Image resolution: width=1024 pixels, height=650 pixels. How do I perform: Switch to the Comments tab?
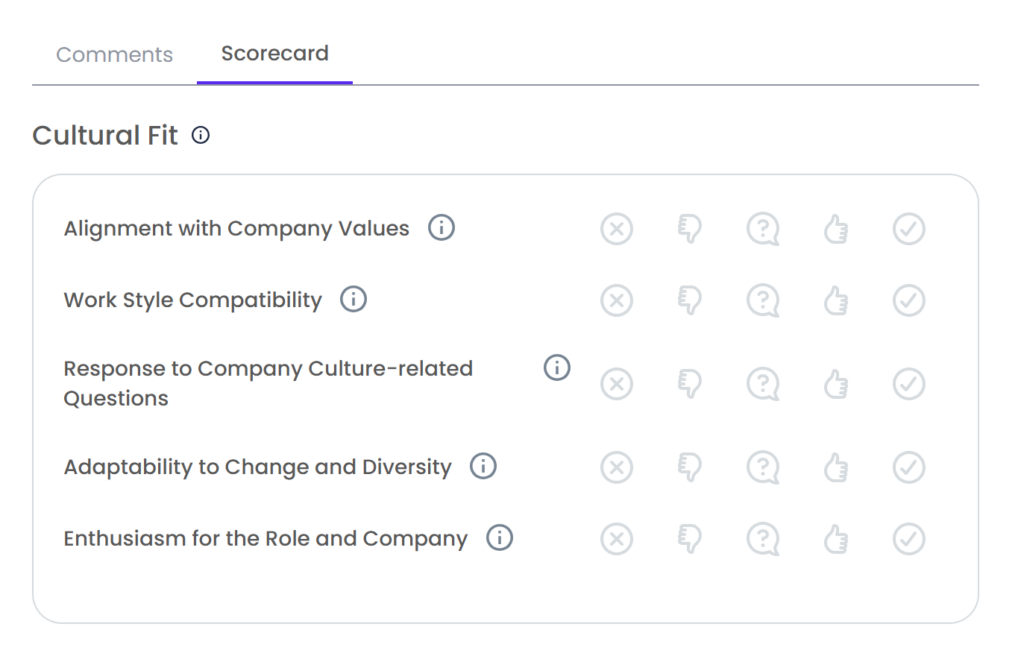click(x=114, y=54)
